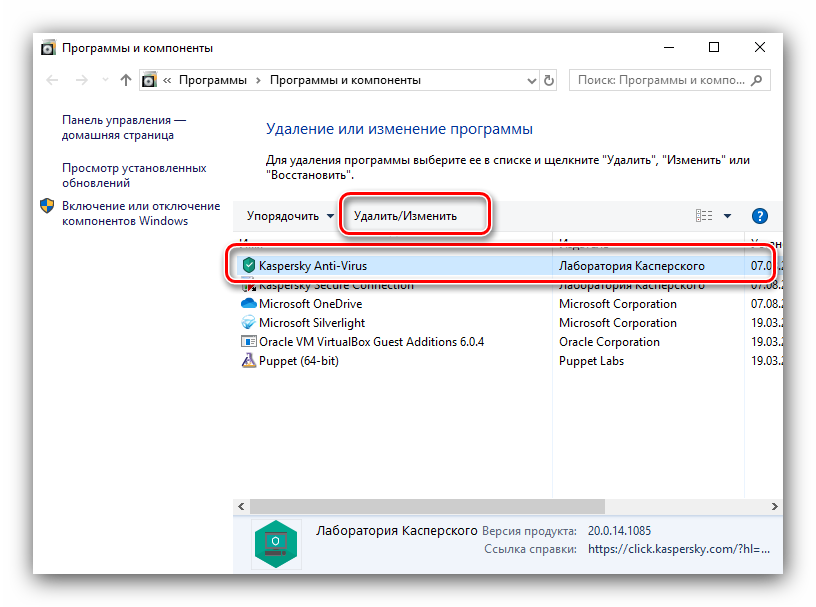This screenshot has height=607, width=816.
Task: Expand address bar history dropdown
Action: pos(531,81)
